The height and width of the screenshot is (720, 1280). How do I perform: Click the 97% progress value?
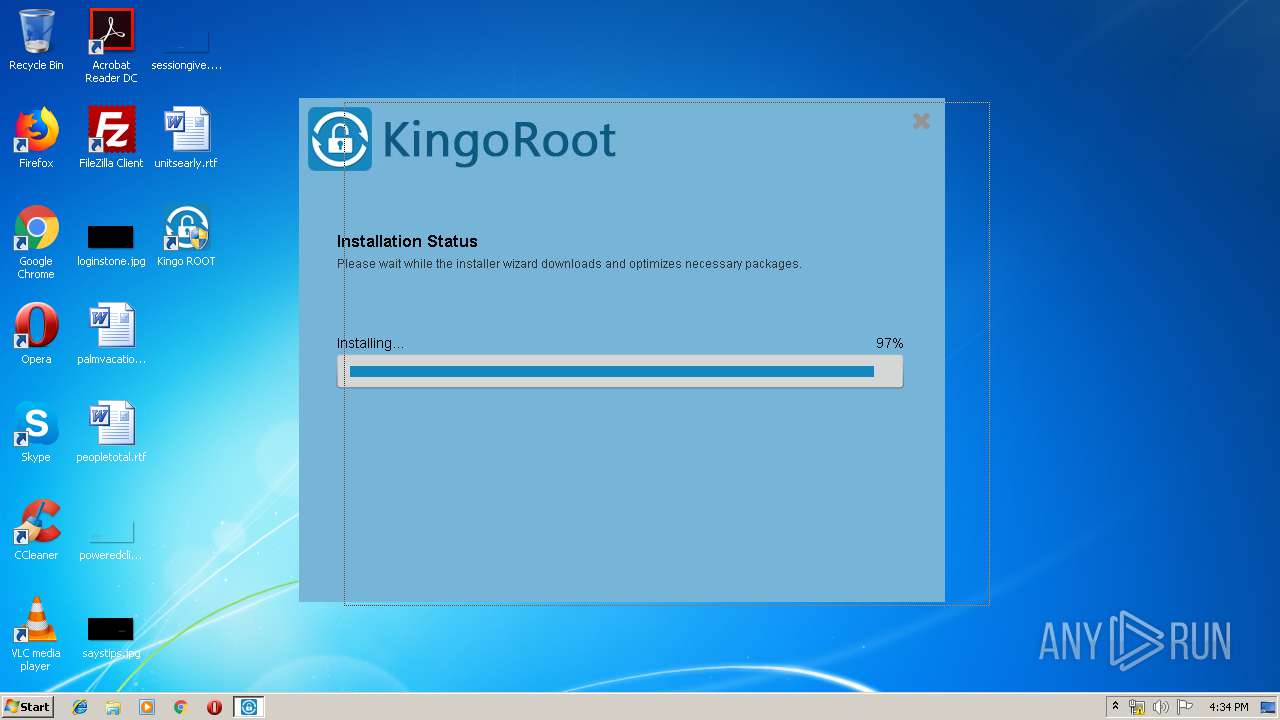(x=889, y=343)
